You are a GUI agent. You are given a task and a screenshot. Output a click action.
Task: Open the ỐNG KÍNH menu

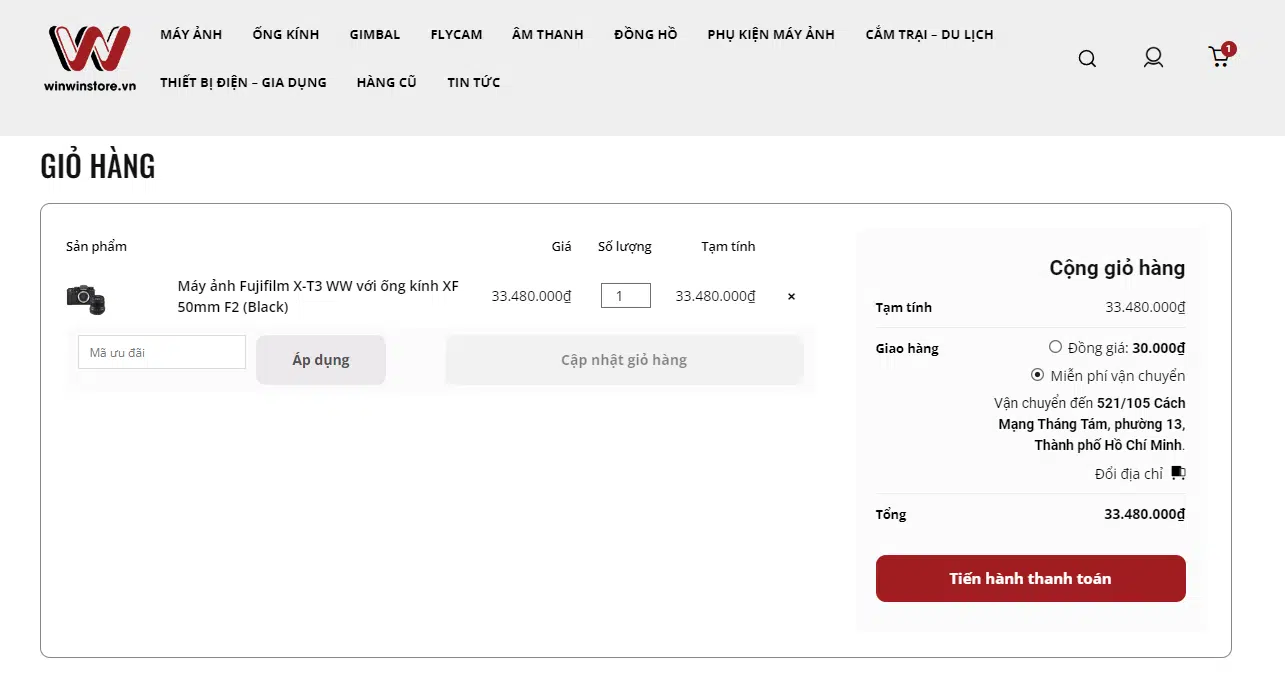[286, 34]
